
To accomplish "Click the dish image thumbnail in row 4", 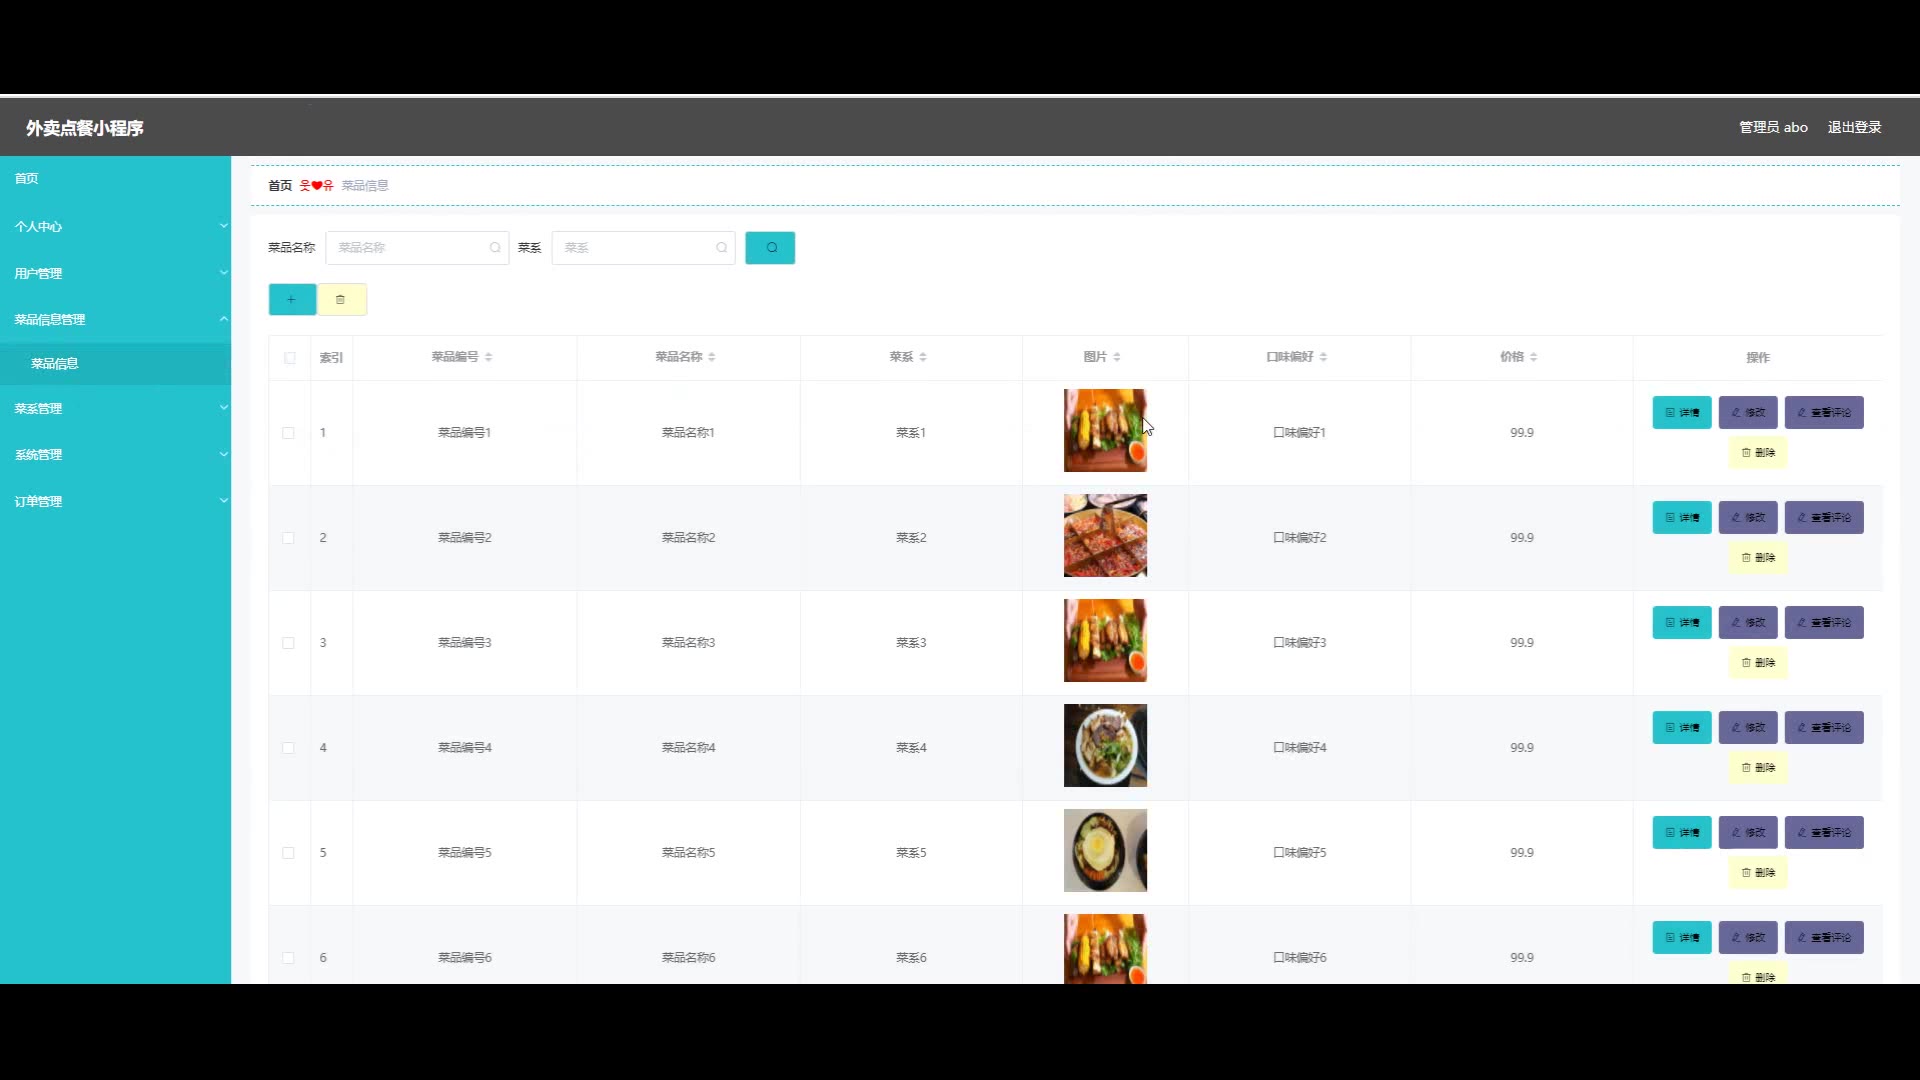I will [x=1105, y=746].
